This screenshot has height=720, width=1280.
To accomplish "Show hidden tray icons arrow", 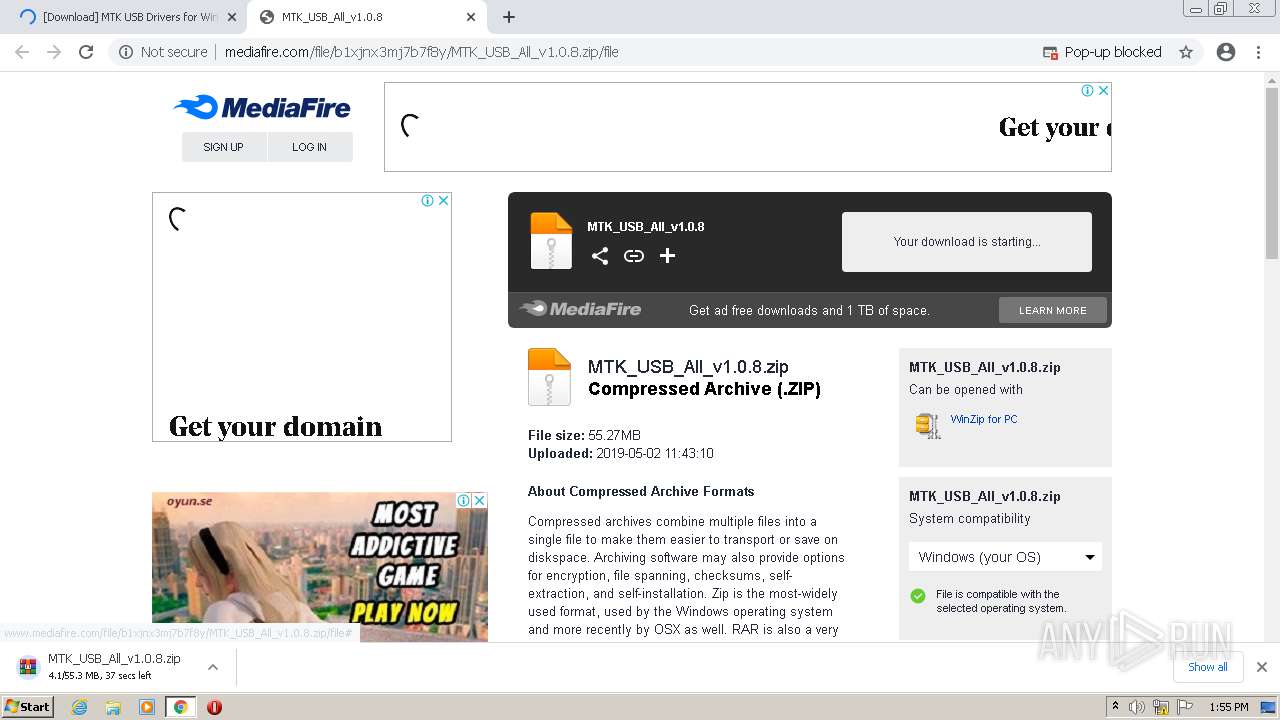I will point(1115,707).
